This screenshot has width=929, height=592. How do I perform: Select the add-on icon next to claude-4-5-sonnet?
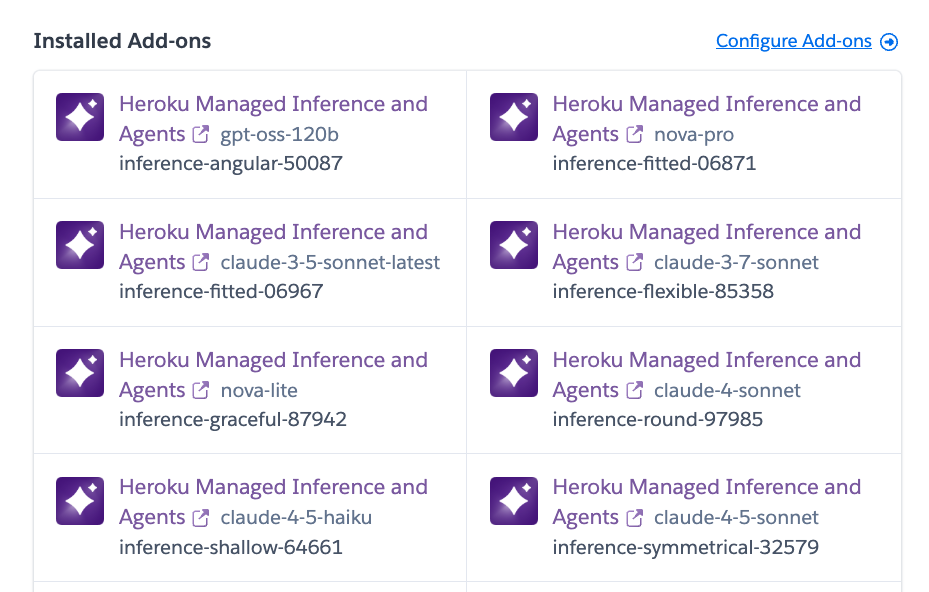click(x=513, y=501)
